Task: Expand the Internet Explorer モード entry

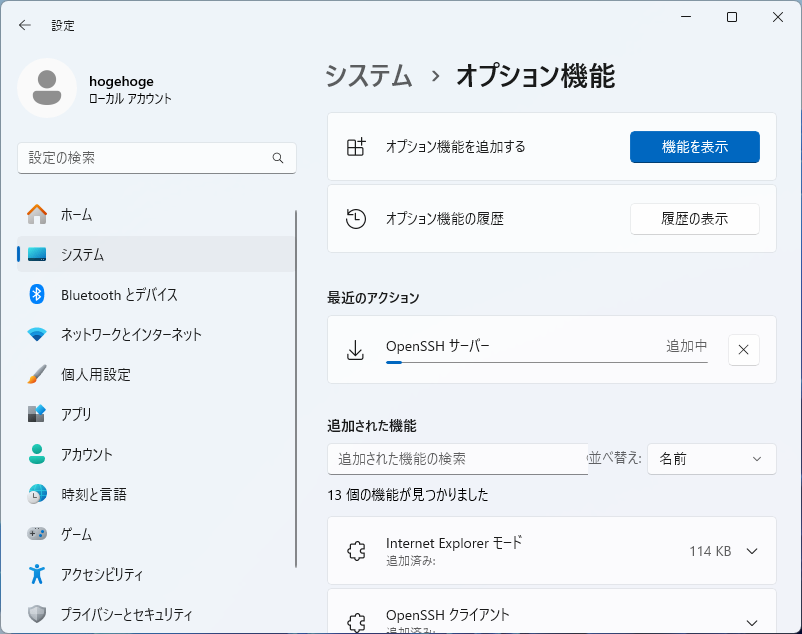Action: [752, 551]
